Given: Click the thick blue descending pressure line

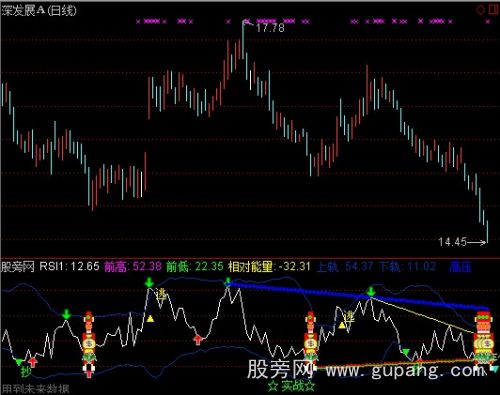Looking at the screenshot, I should pos(358,296).
